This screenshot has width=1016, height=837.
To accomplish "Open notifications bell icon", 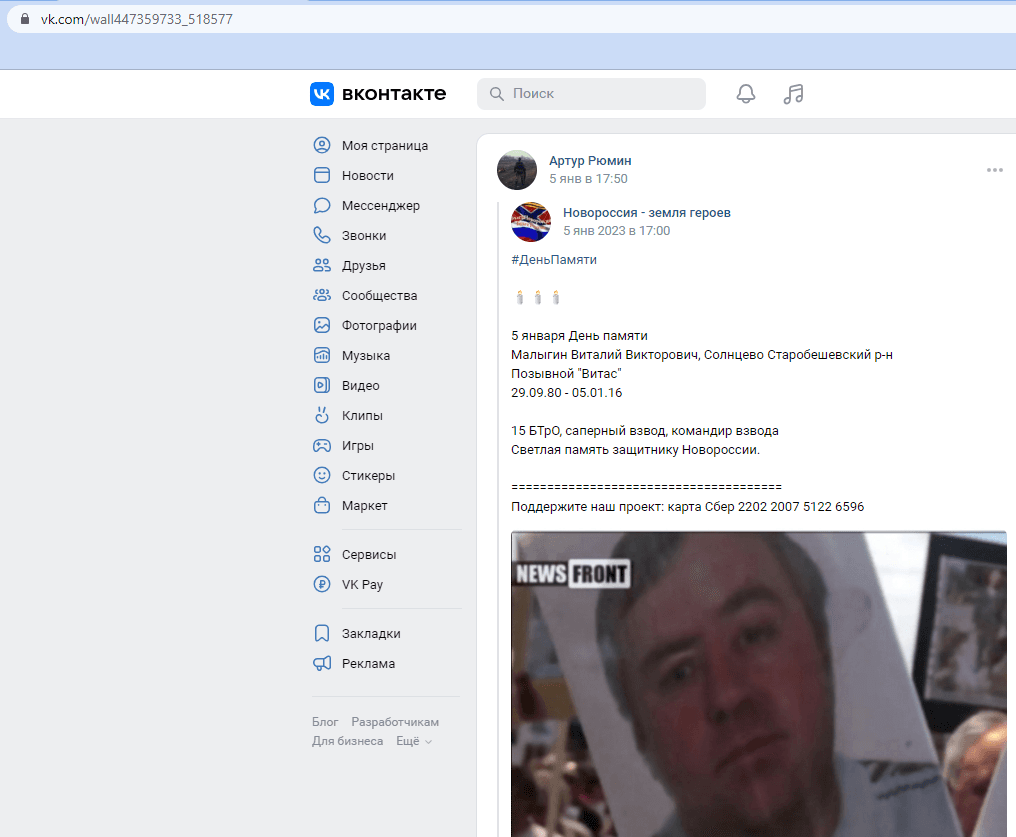I will 745,94.
